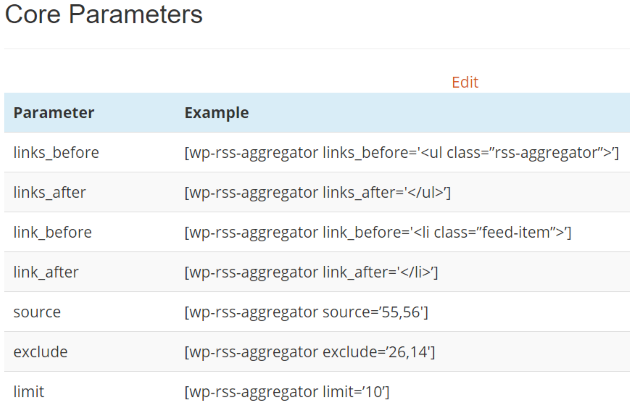Click the links_before shortcode example text
630x411 pixels.
[402, 152]
